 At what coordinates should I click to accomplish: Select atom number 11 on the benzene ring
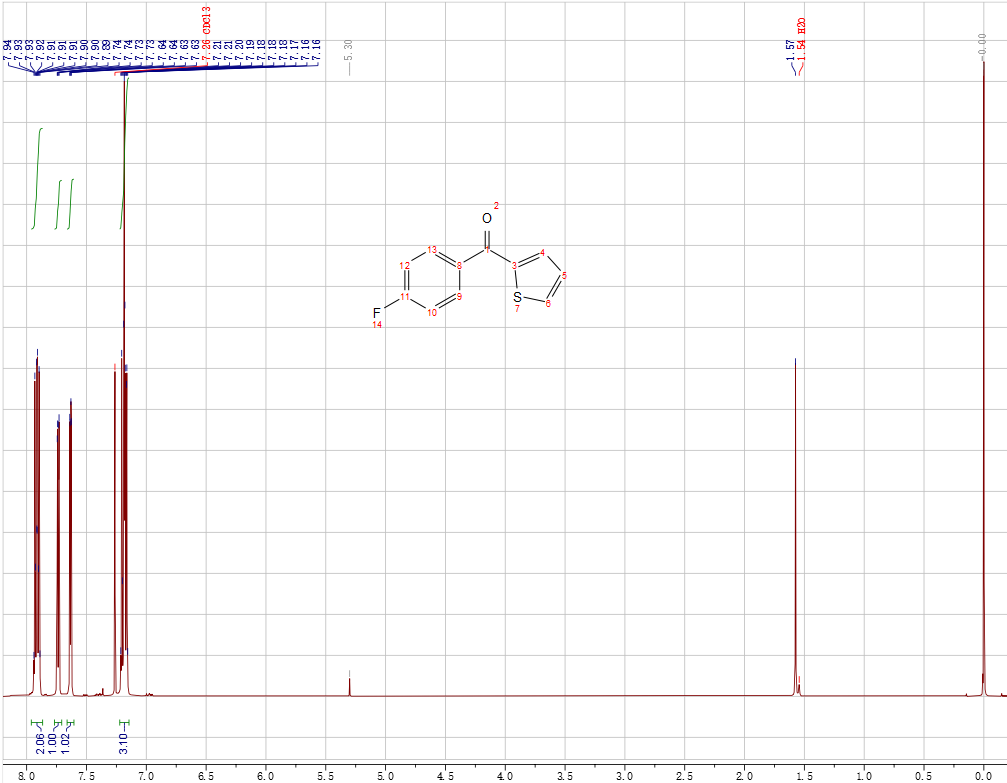[404, 297]
